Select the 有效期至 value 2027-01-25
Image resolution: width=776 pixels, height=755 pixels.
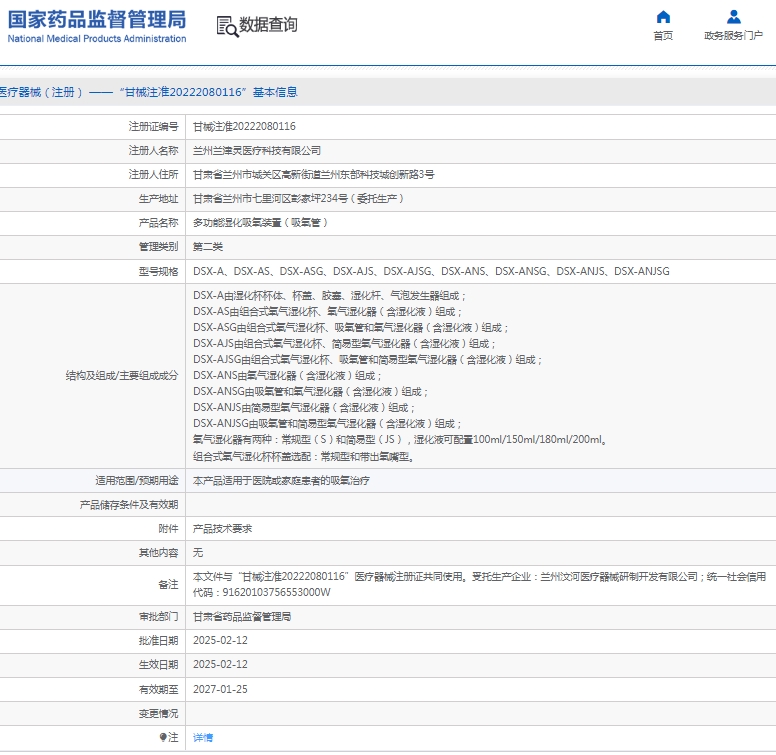coord(220,689)
